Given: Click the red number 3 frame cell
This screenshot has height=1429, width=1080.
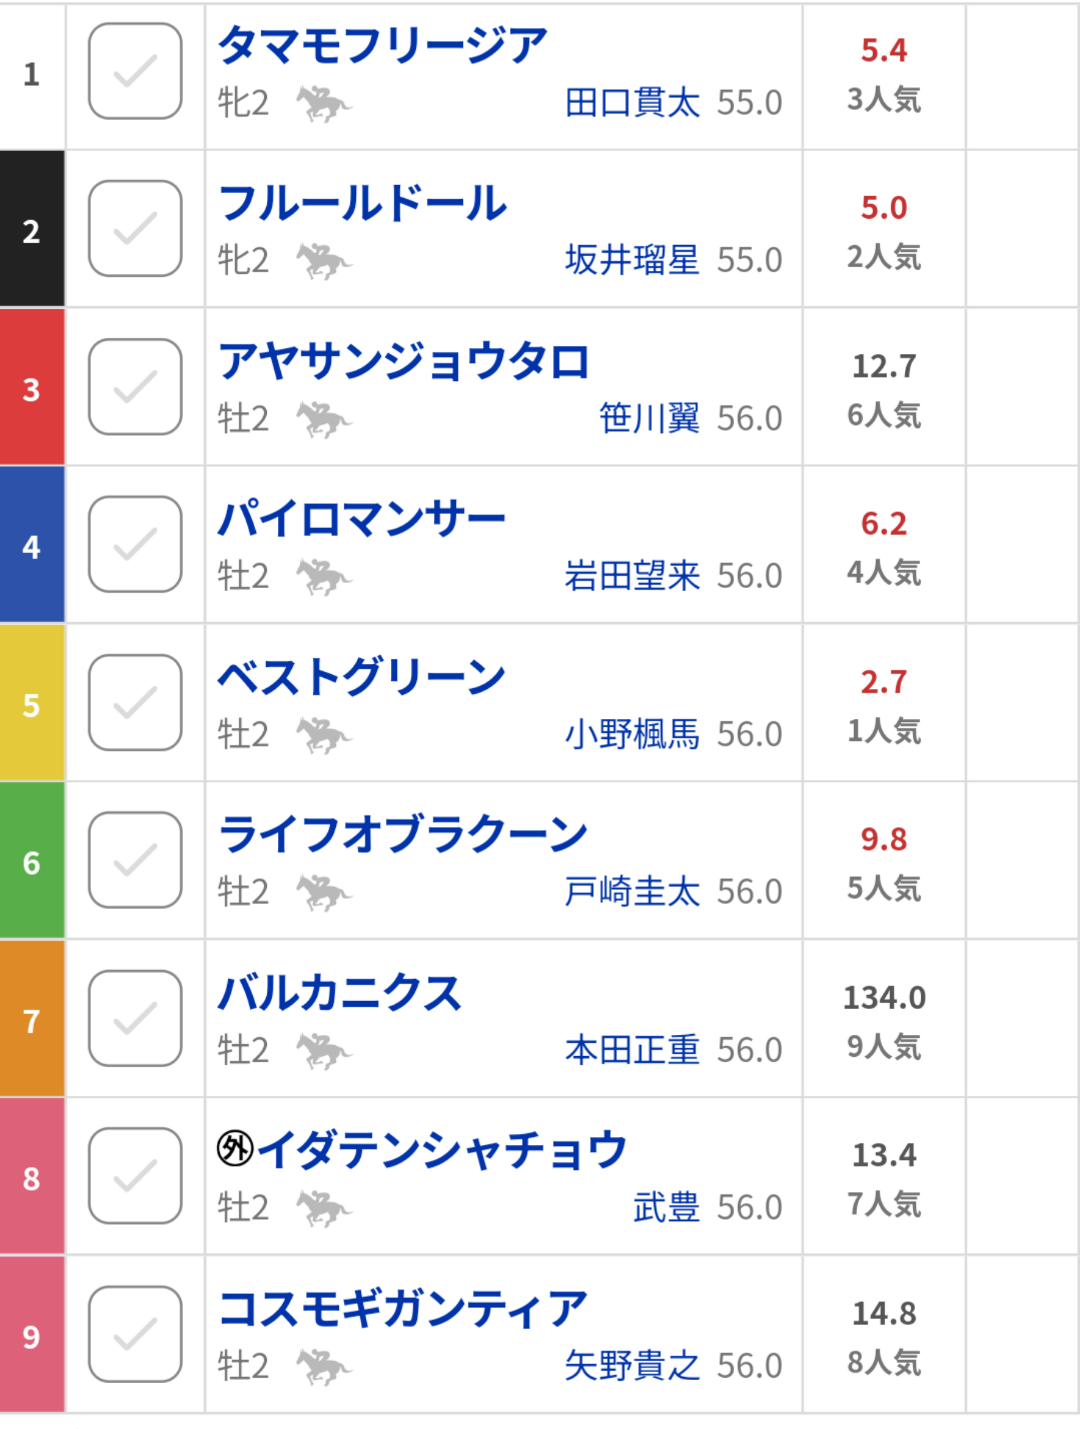Looking at the screenshot, I should [32, 388].
